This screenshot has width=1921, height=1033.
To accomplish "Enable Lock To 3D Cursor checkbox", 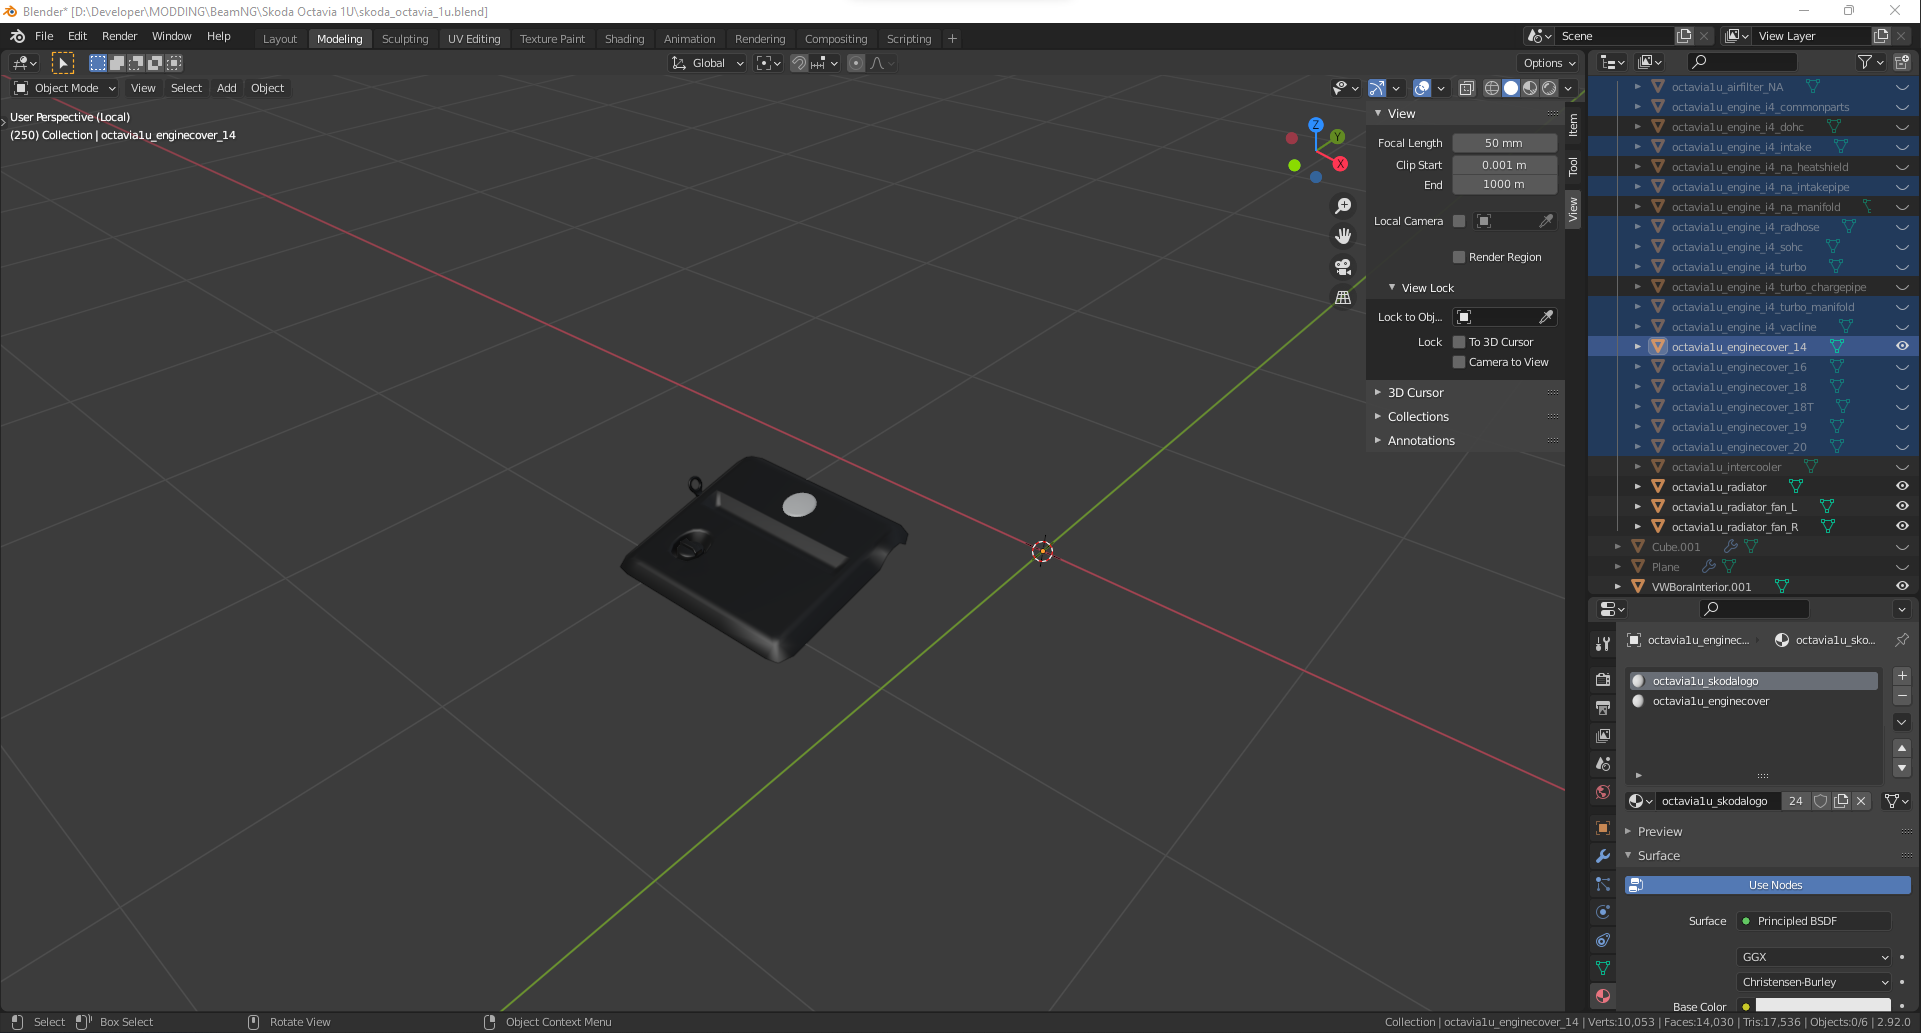I will tap(1459, 342).
